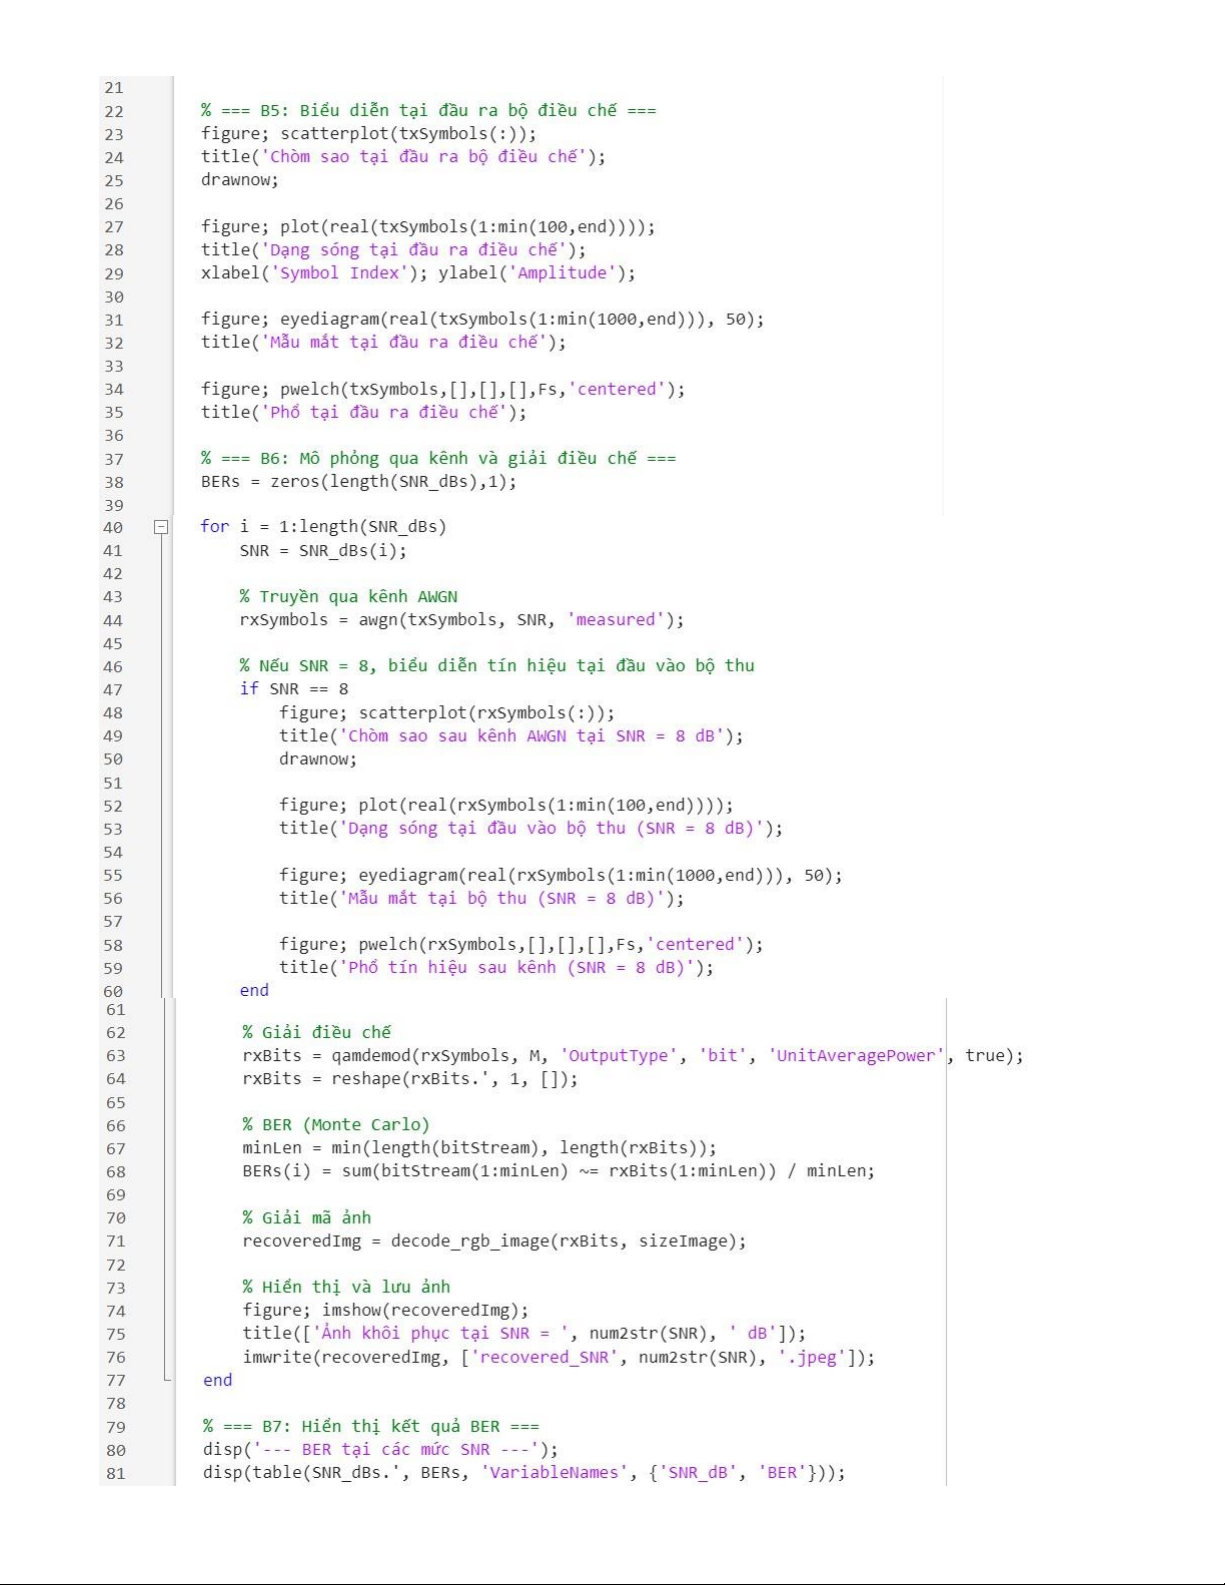Image resolution: width=1225 pixels, height=1585 pixels.
Task: Click the pwelch(txSymbols line 34
Action: [443, 389]
